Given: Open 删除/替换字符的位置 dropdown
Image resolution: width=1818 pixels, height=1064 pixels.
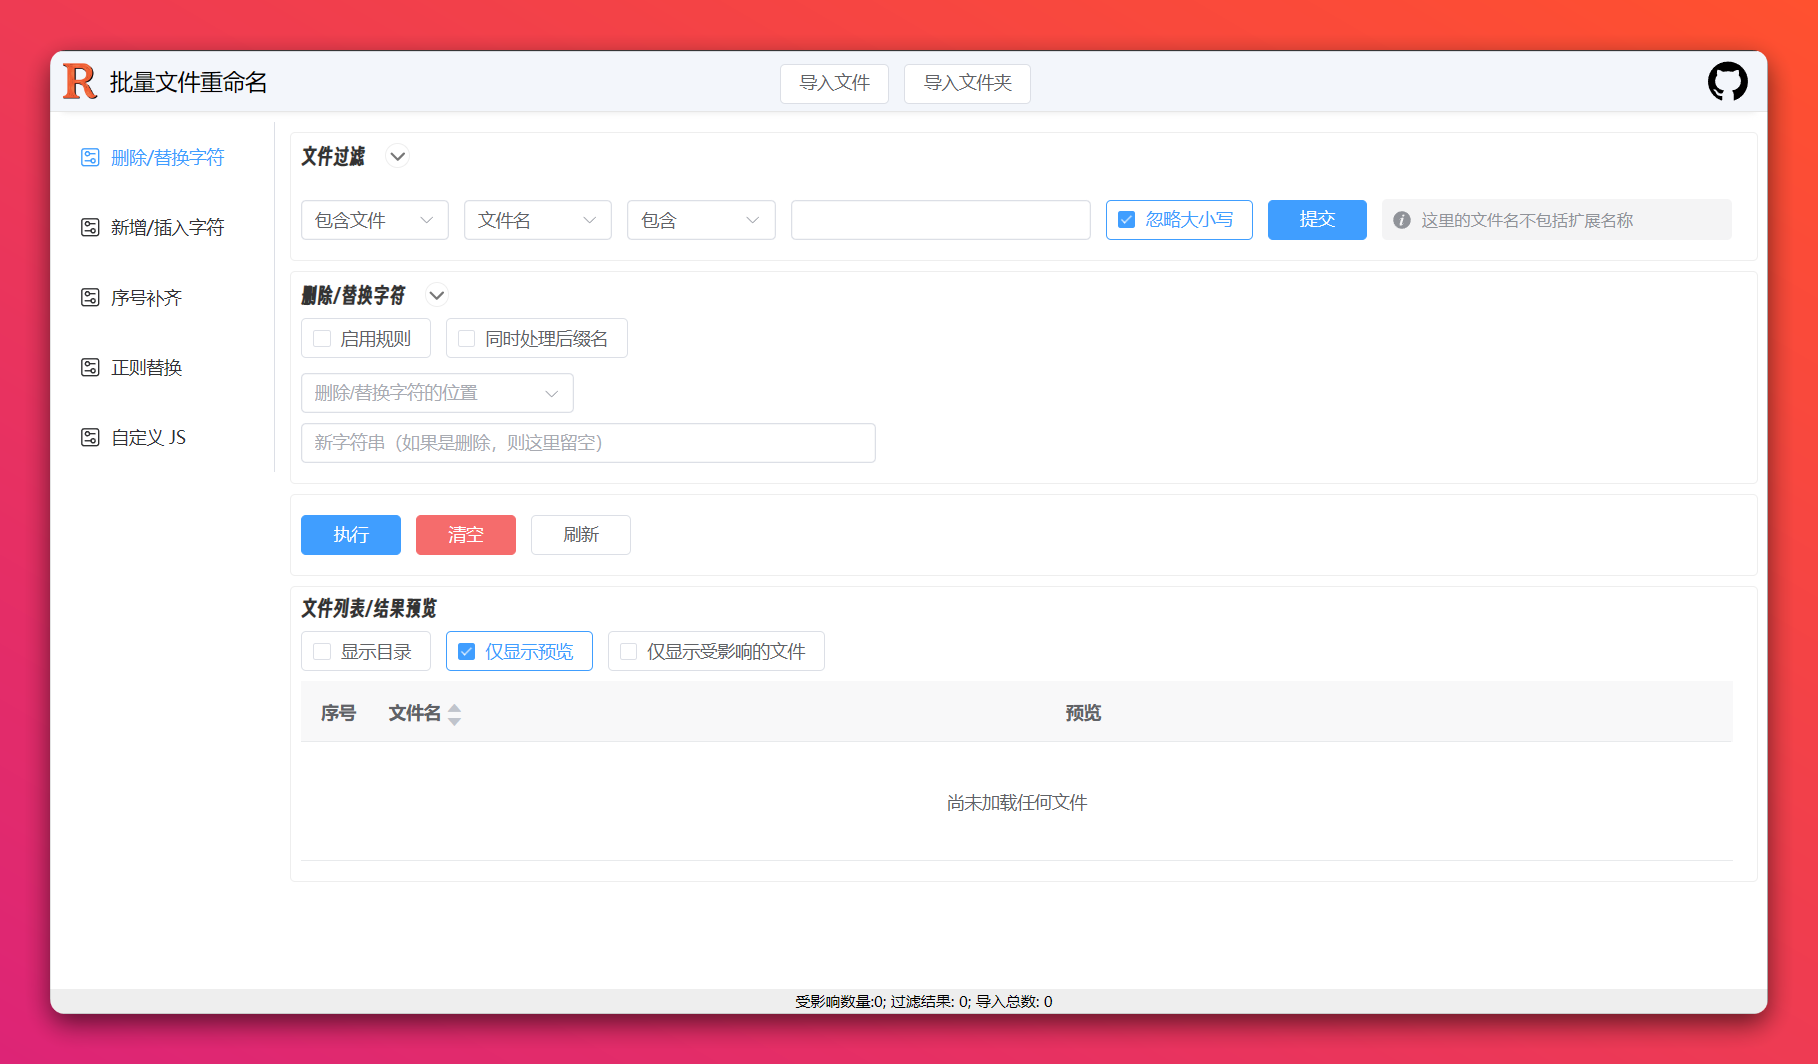Looking at the screenshot, I should (x=437, y=394).
